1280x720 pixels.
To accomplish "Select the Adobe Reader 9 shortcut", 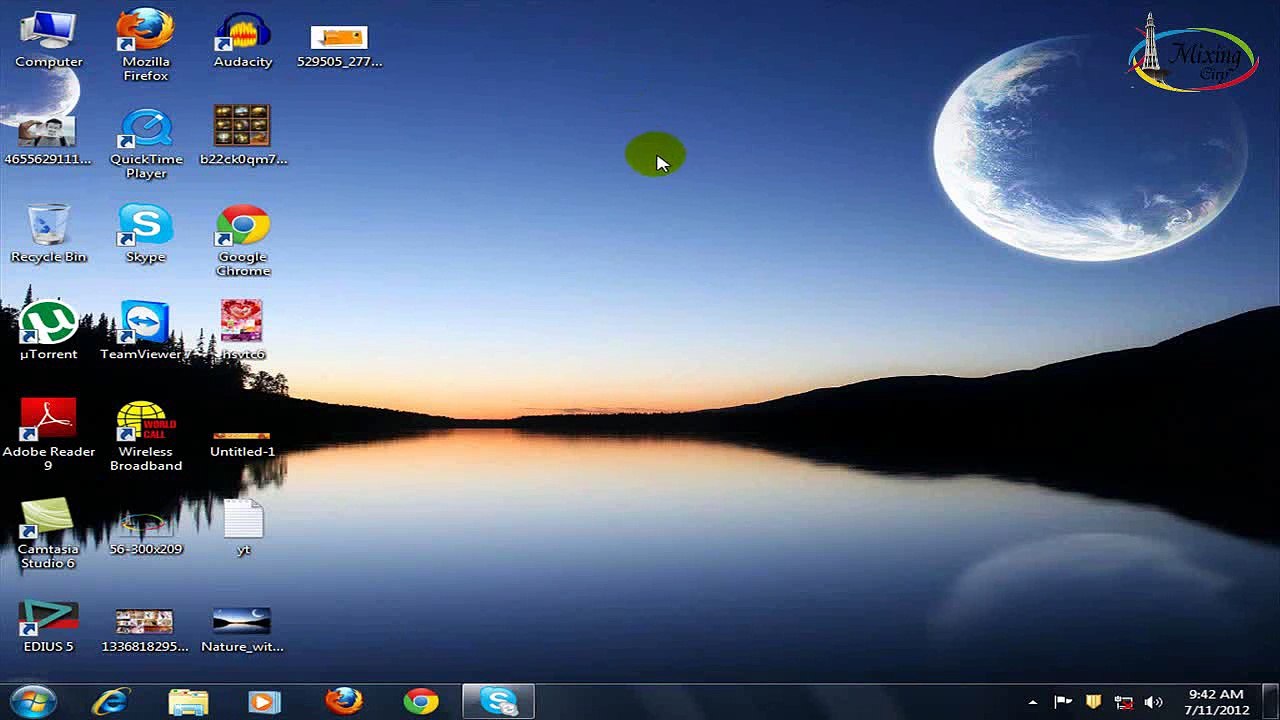I will click(48, 435).
